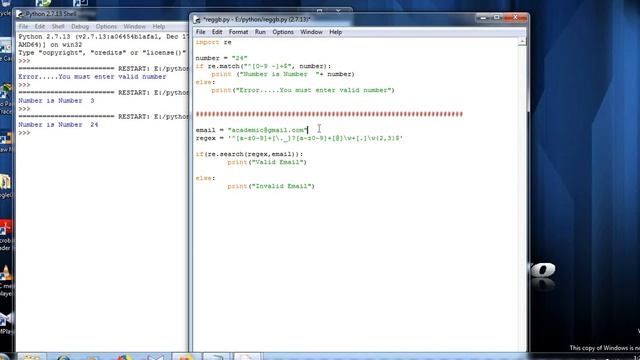The width and height of the screenshot is (640, 360).
Task: Open File menu in Python Shell window
Action: click(x=23, y=27)
